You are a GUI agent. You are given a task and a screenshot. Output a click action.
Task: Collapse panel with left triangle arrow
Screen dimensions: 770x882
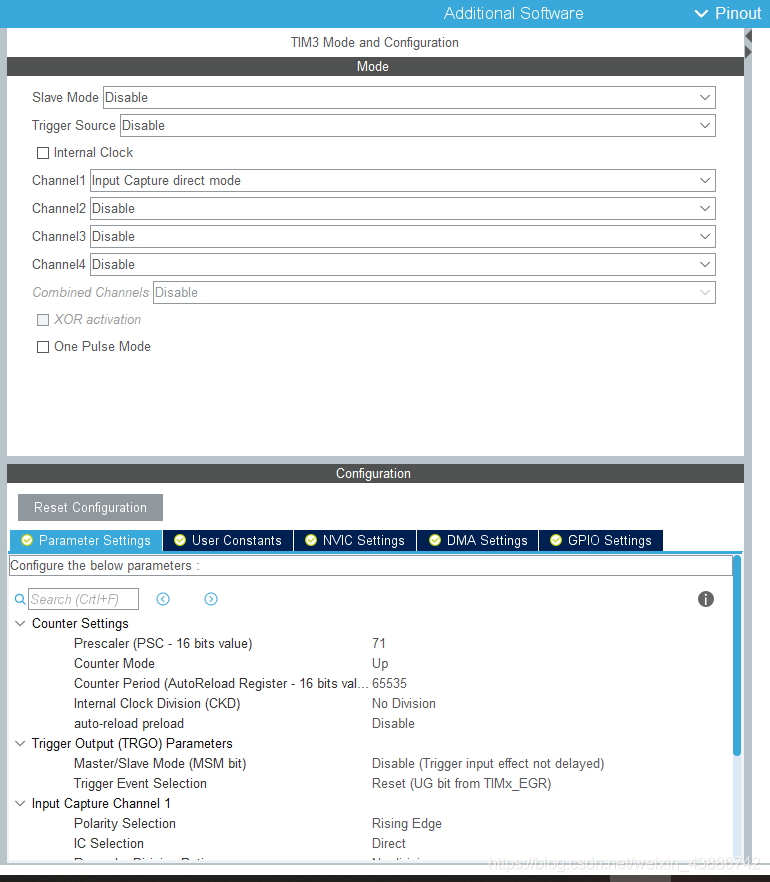click(x=749, y=36)
